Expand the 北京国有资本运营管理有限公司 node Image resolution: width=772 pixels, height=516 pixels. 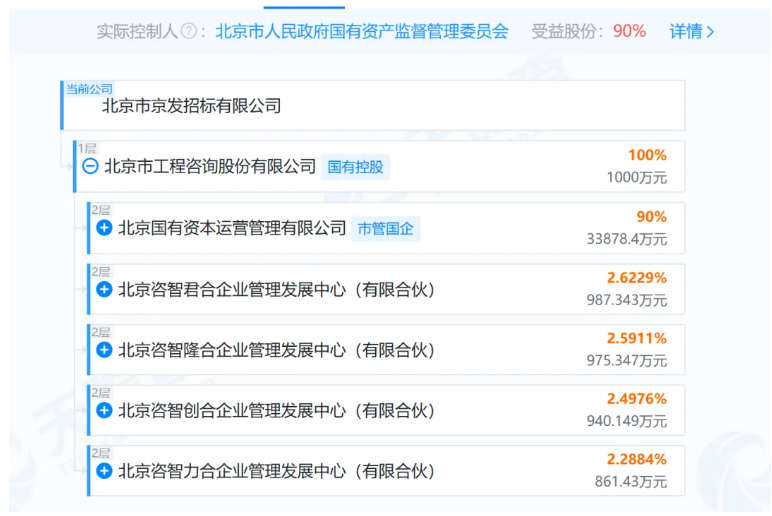(x=104, y=228)
